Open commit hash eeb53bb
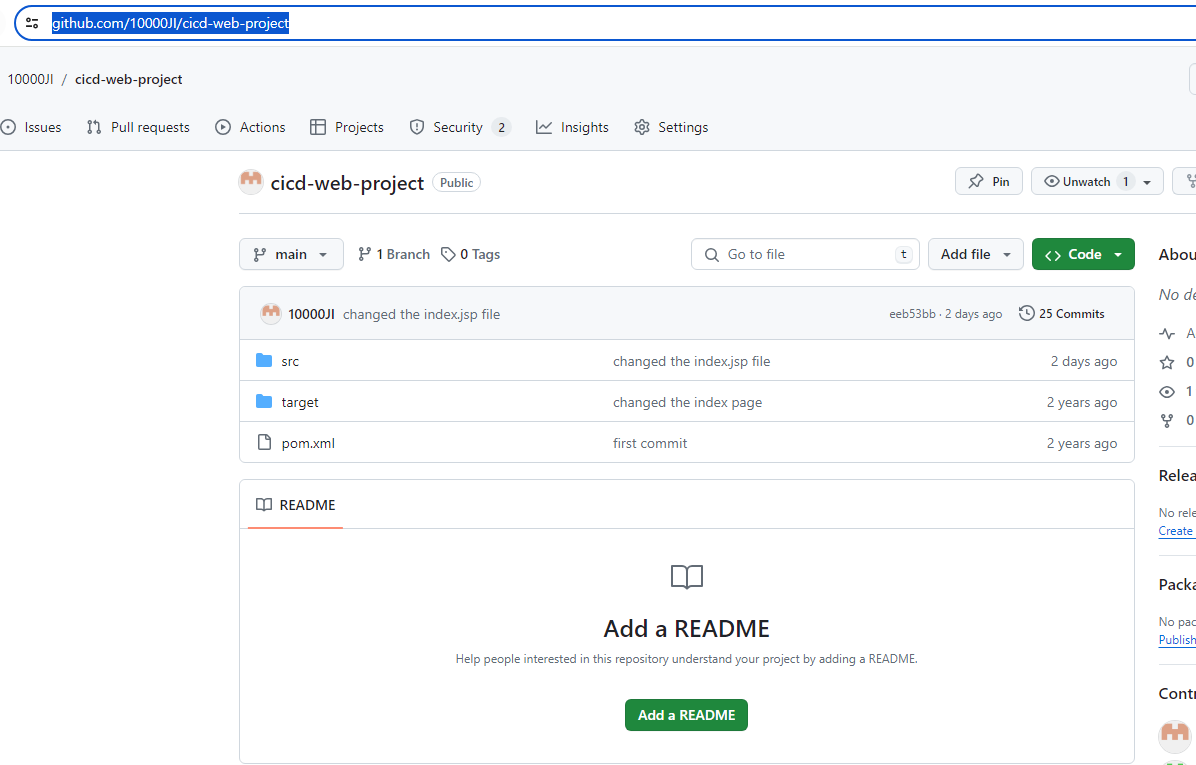Image resolution: width=1196 pixels, height=765 pixels. click(911, 314)
